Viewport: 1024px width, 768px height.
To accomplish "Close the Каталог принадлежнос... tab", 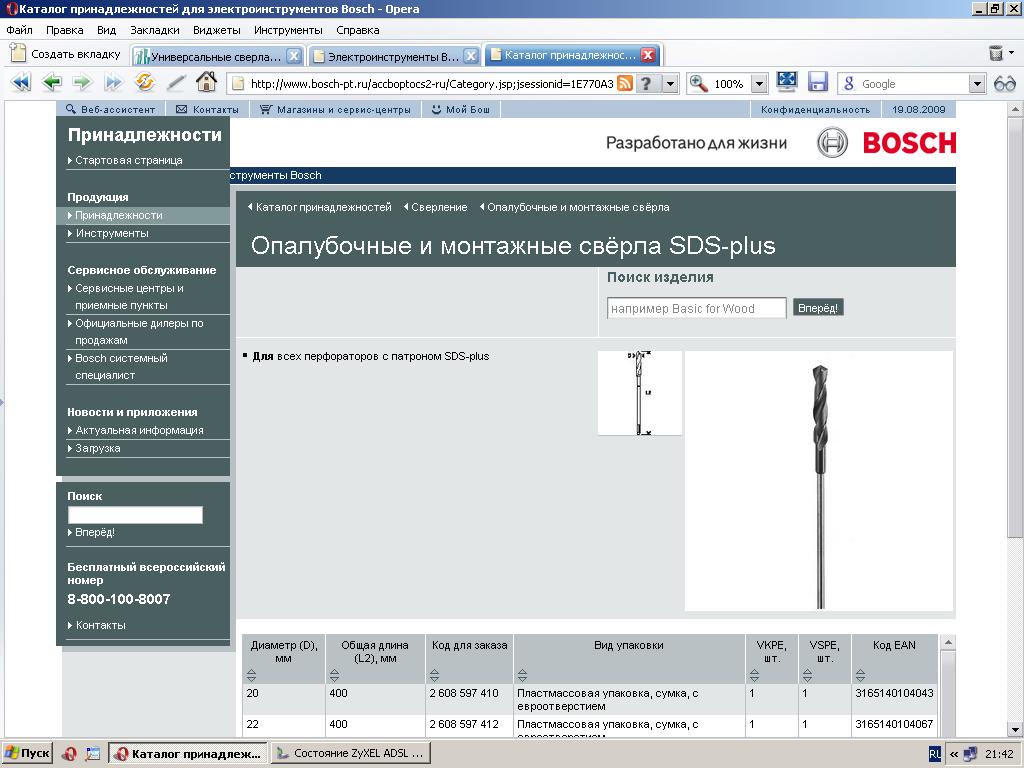I will coord(648,55).
